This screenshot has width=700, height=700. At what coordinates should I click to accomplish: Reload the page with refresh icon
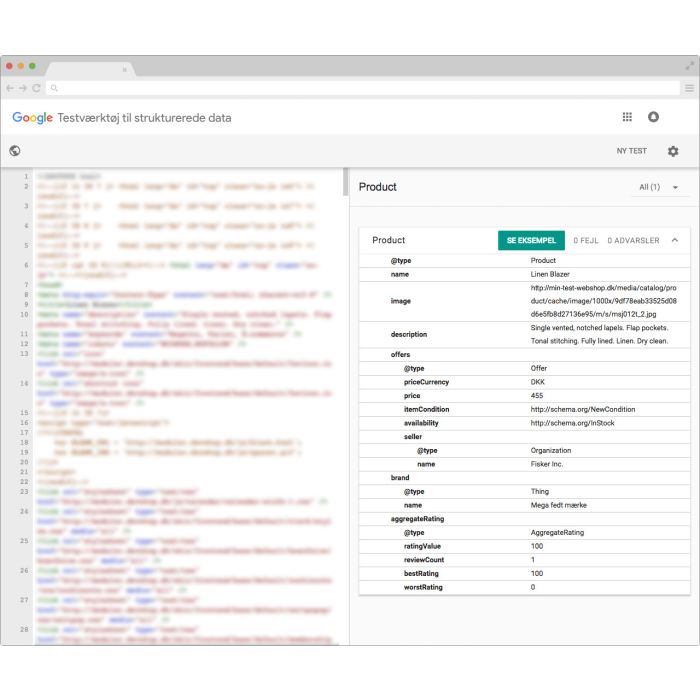point(37,88)
